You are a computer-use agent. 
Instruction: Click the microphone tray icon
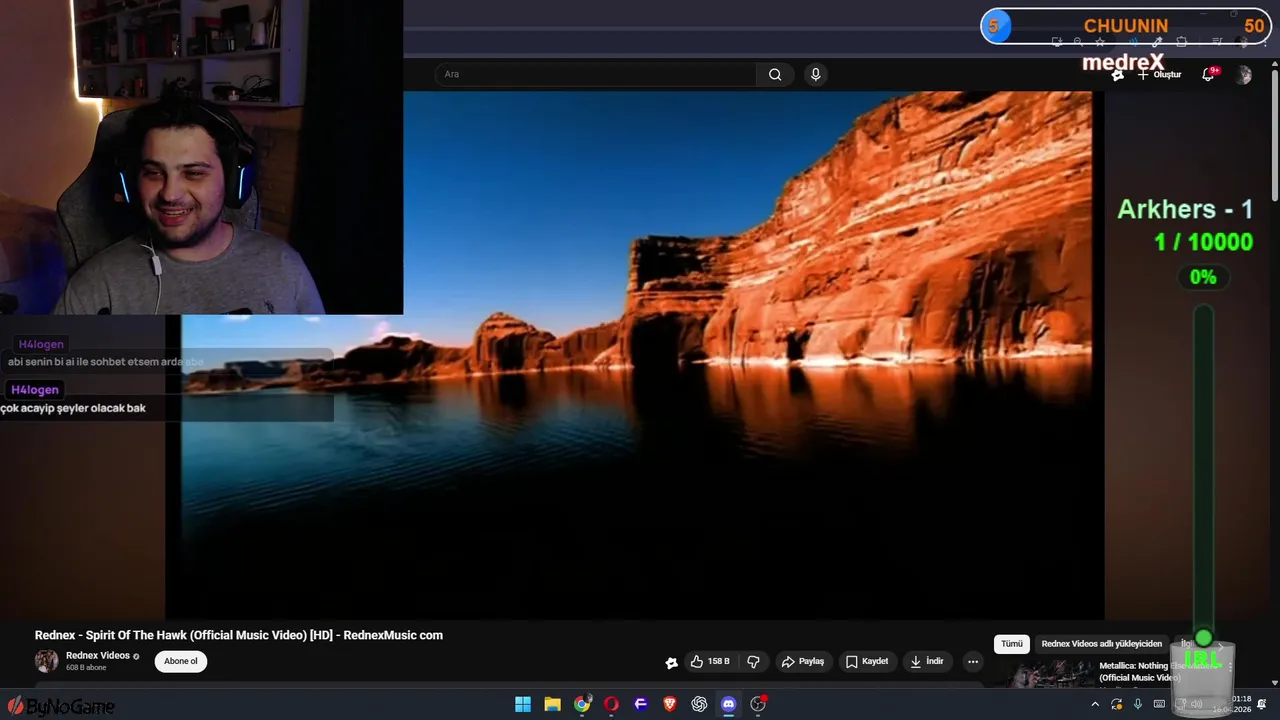pyautogui.click(x=1138, y=704)
